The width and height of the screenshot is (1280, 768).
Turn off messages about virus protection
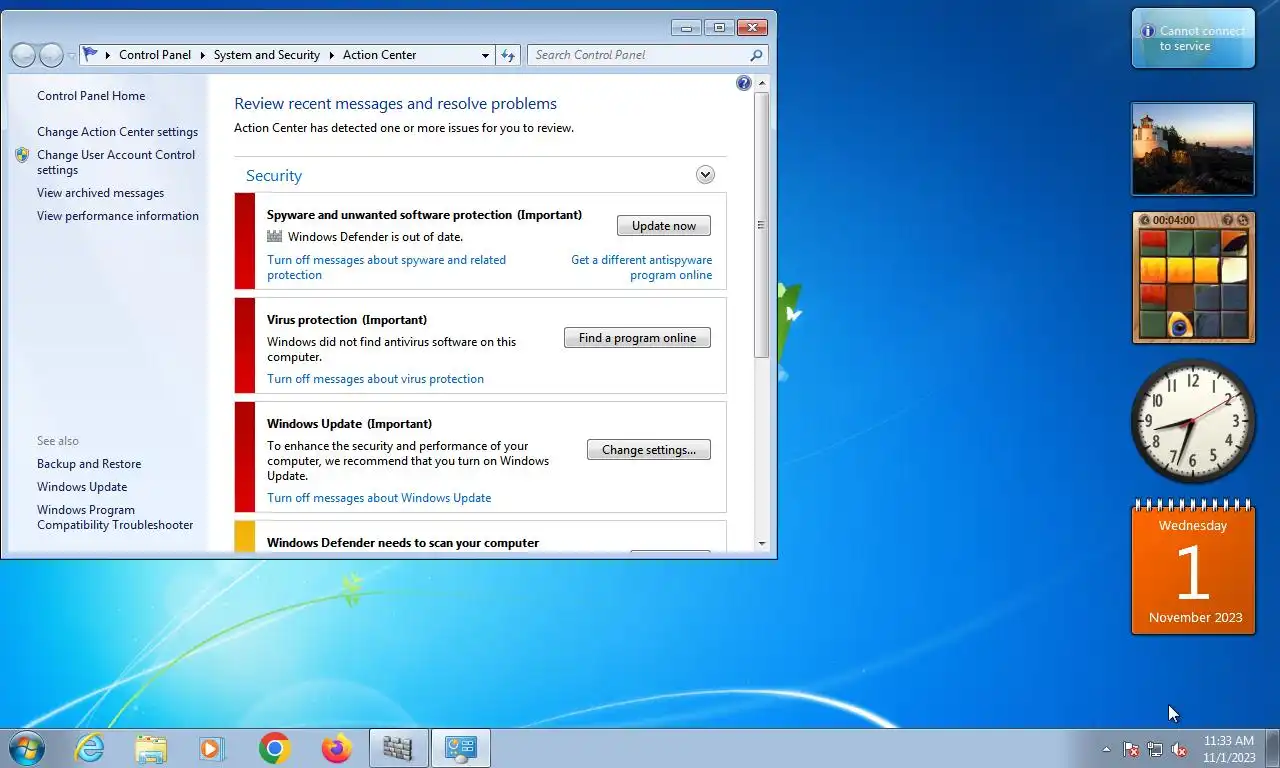(375, 379)
